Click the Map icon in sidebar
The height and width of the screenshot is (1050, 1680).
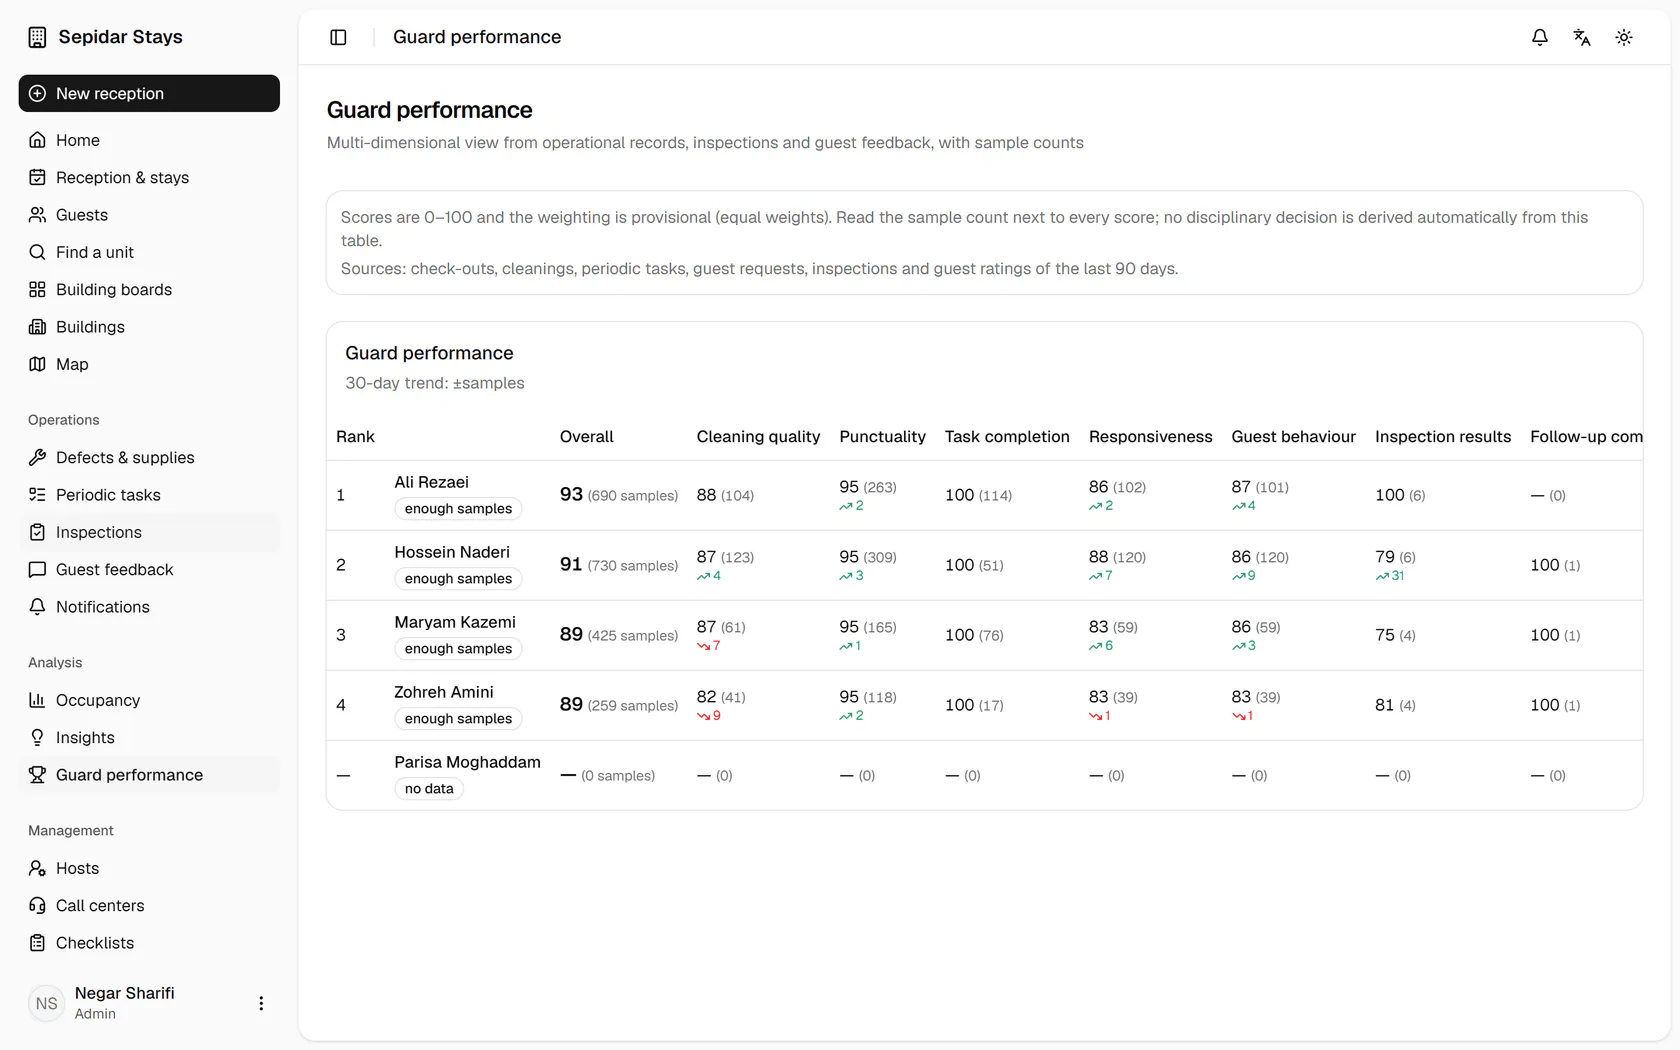37,364
